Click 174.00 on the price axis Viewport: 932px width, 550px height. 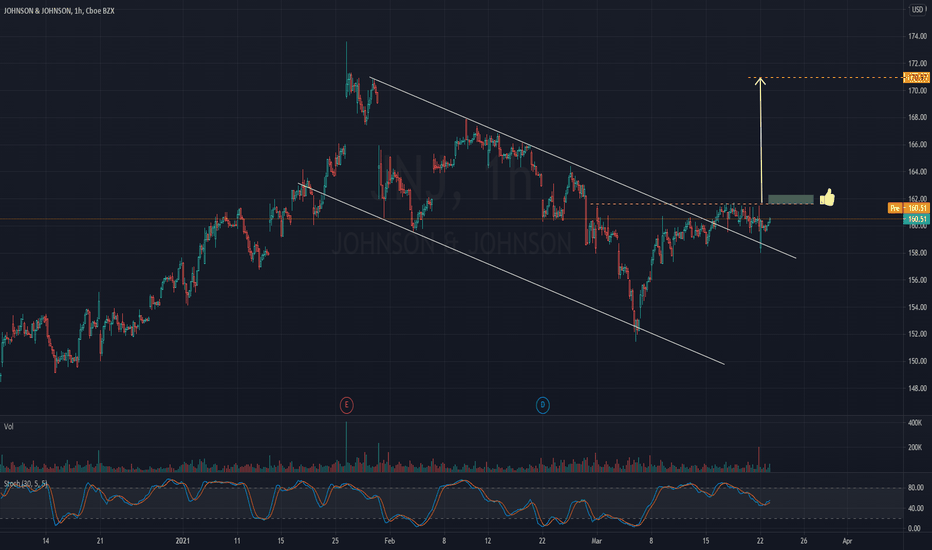coord(917,36)
